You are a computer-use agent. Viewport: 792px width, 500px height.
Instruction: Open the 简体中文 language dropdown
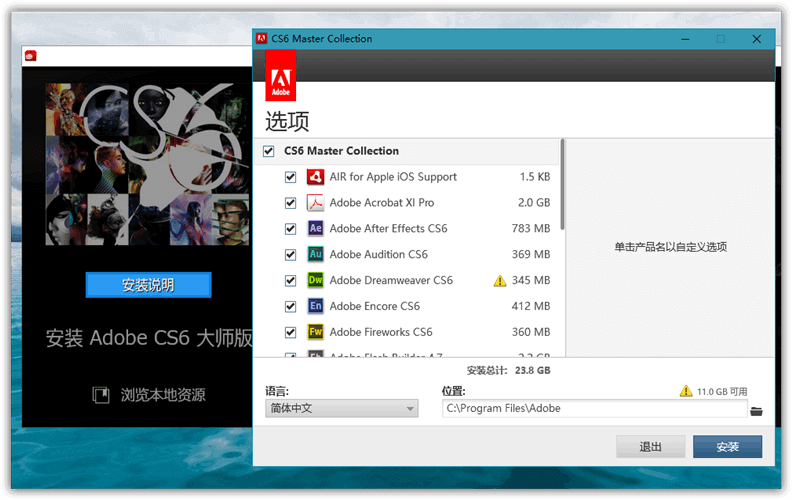tap(342, 408)
